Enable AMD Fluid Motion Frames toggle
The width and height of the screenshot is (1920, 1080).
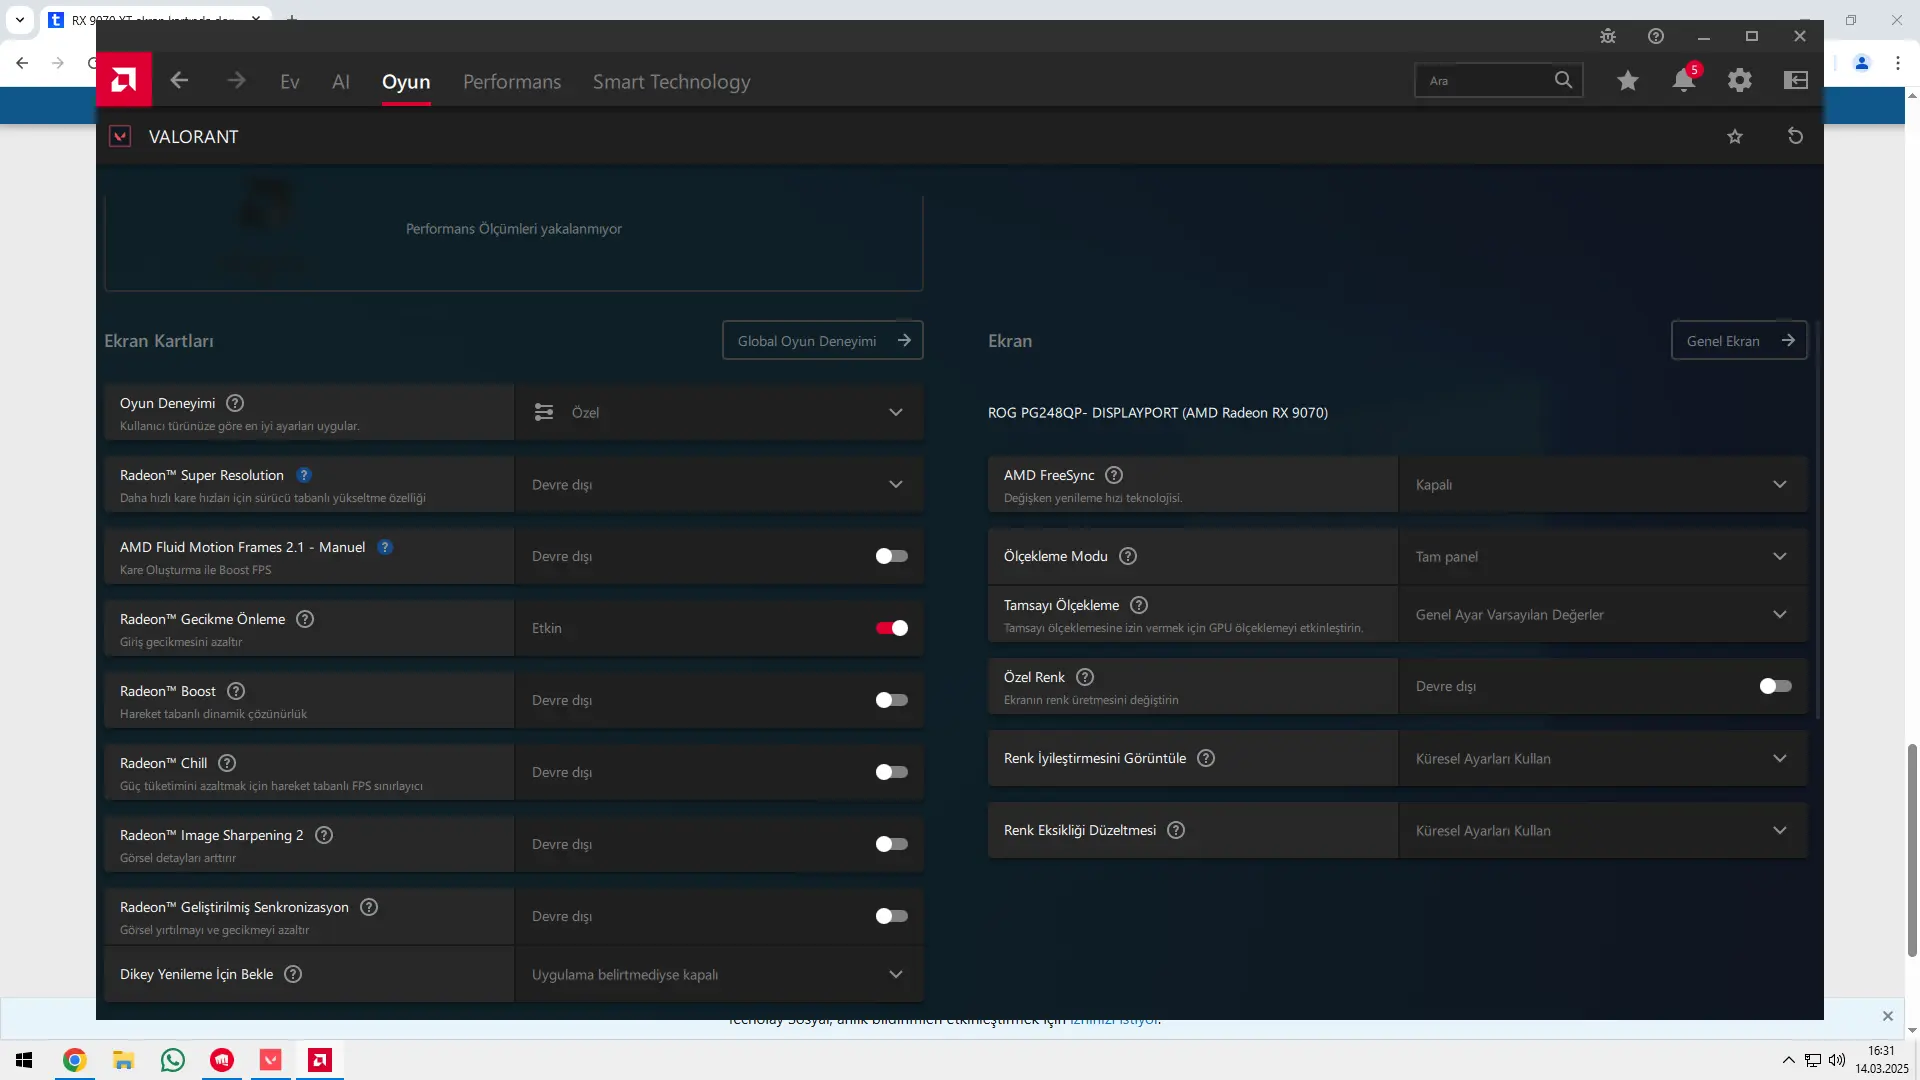click(x=891, y=556)
